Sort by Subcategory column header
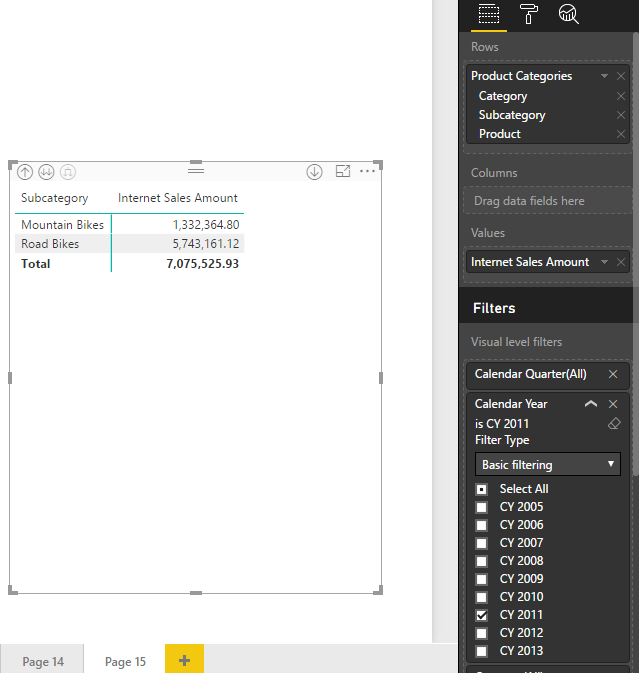 tap(55, 198)
